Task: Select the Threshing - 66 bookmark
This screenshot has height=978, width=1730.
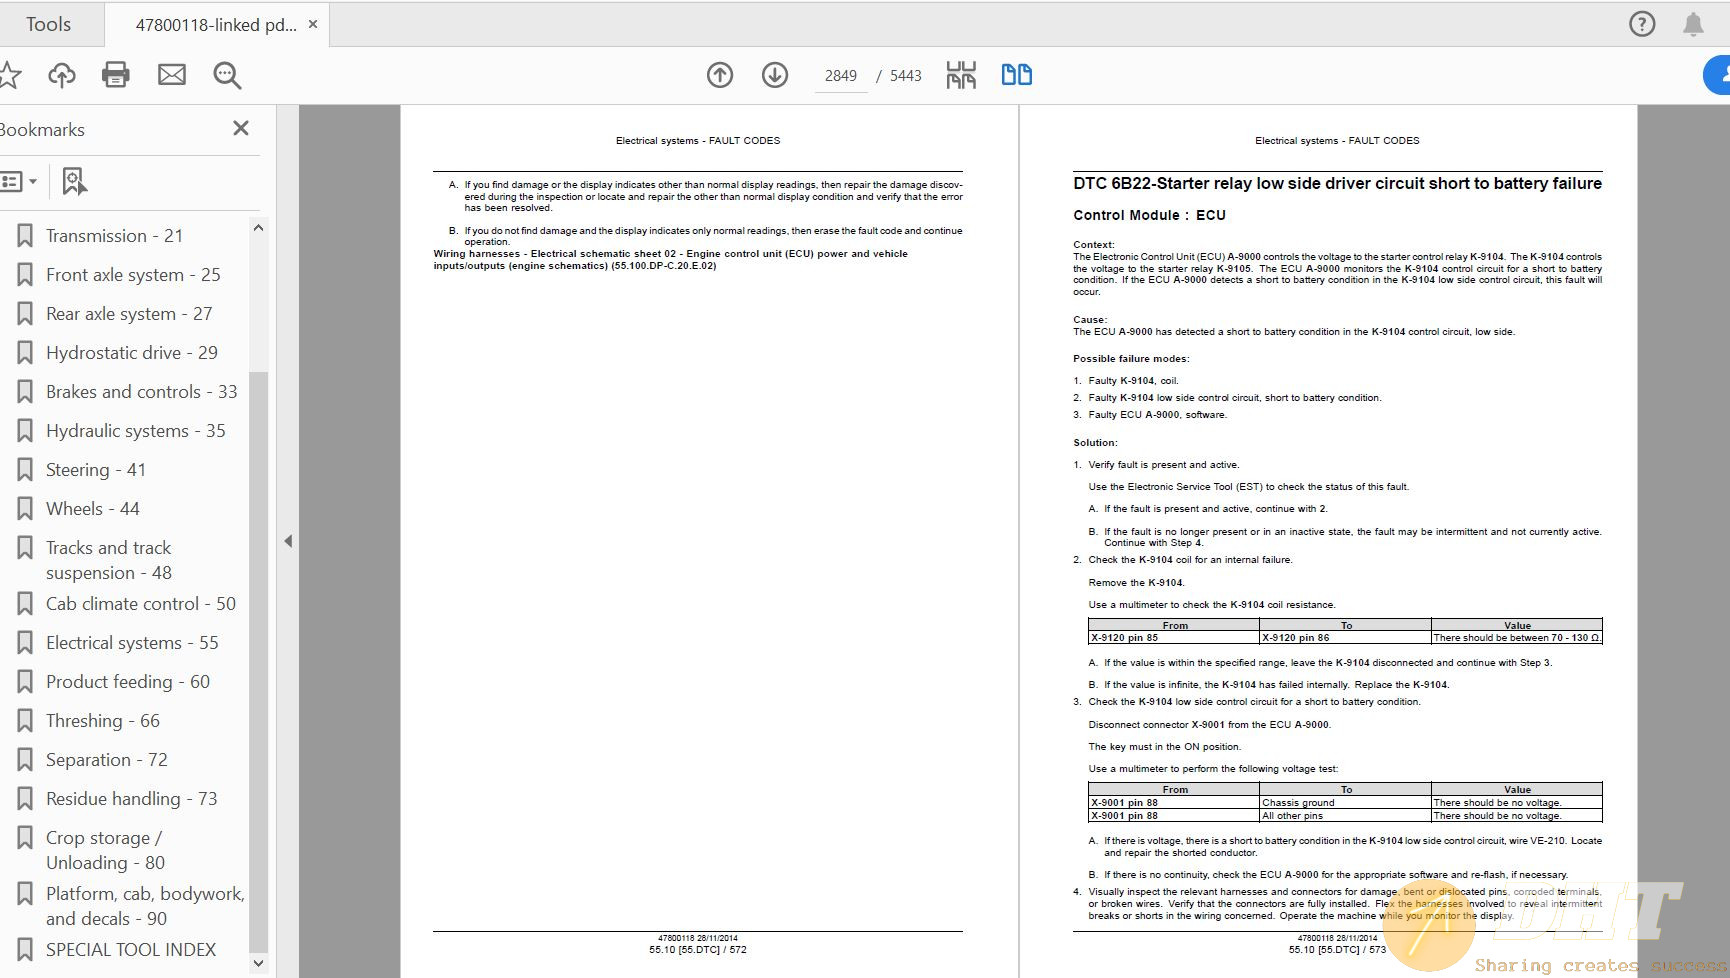Action: (x=103, y=721)
